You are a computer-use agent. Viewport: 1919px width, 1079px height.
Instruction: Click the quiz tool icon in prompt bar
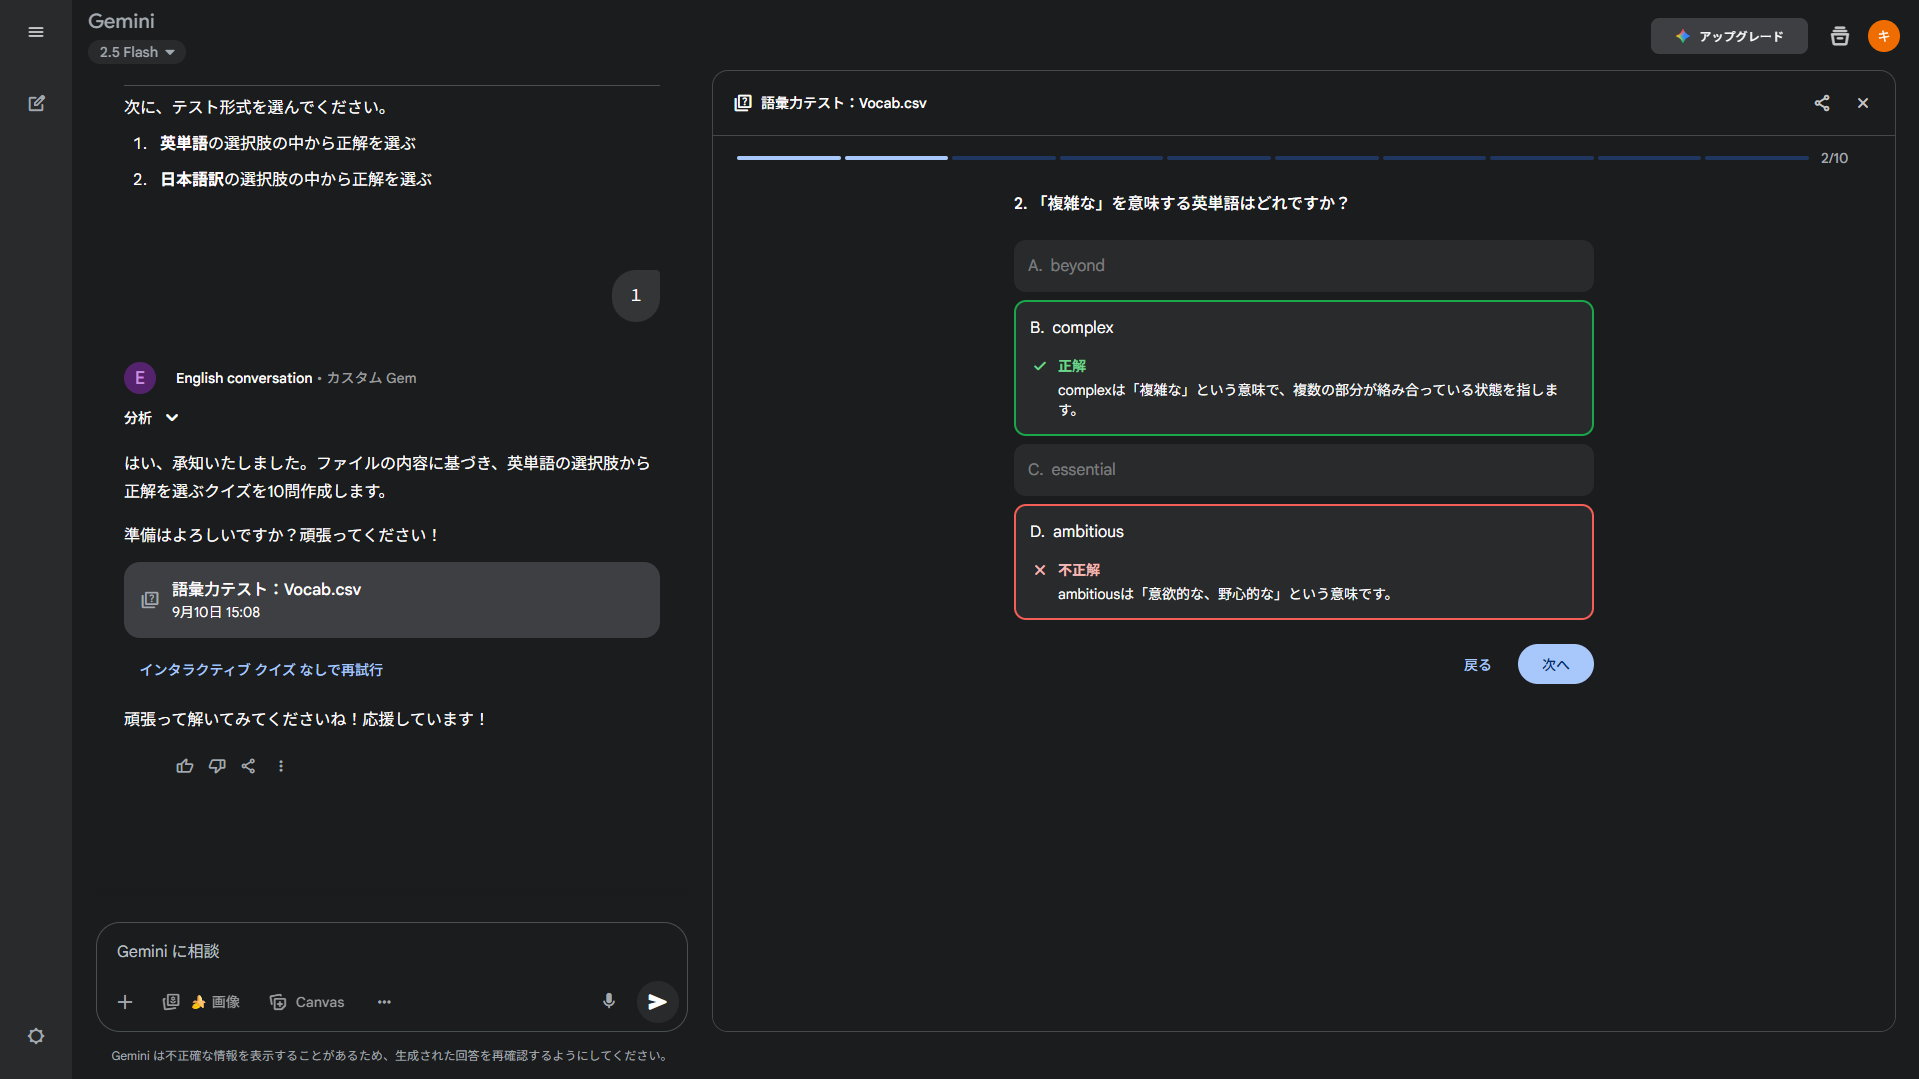click(171, 1002)
